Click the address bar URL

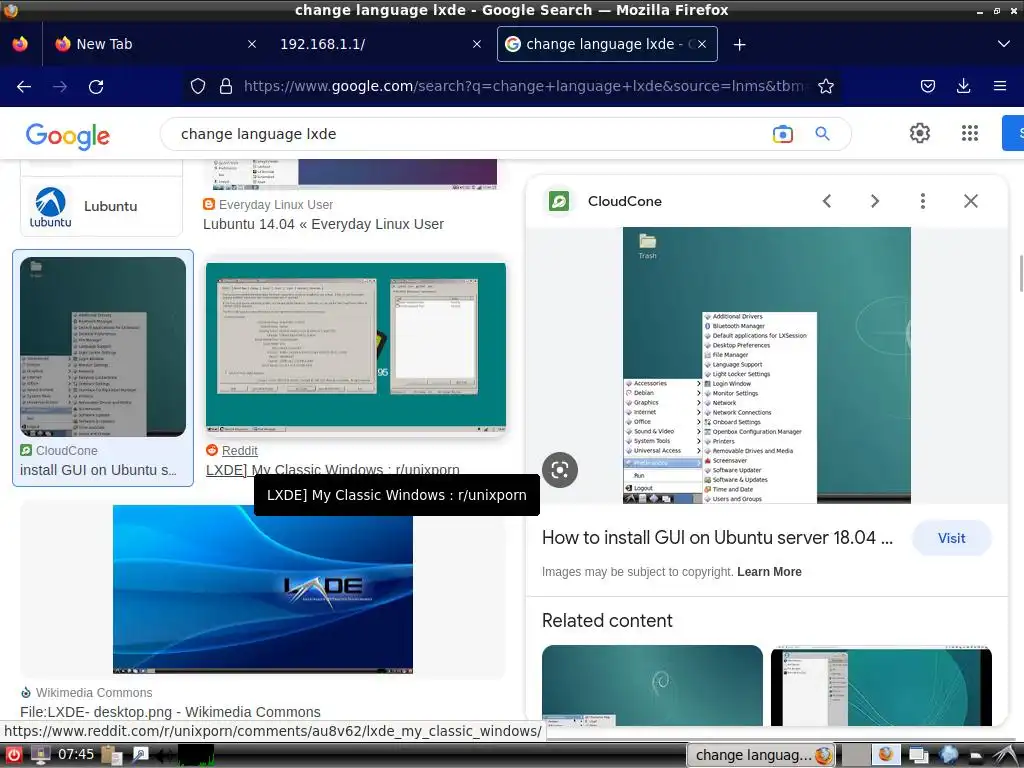[x=525, y=86]
